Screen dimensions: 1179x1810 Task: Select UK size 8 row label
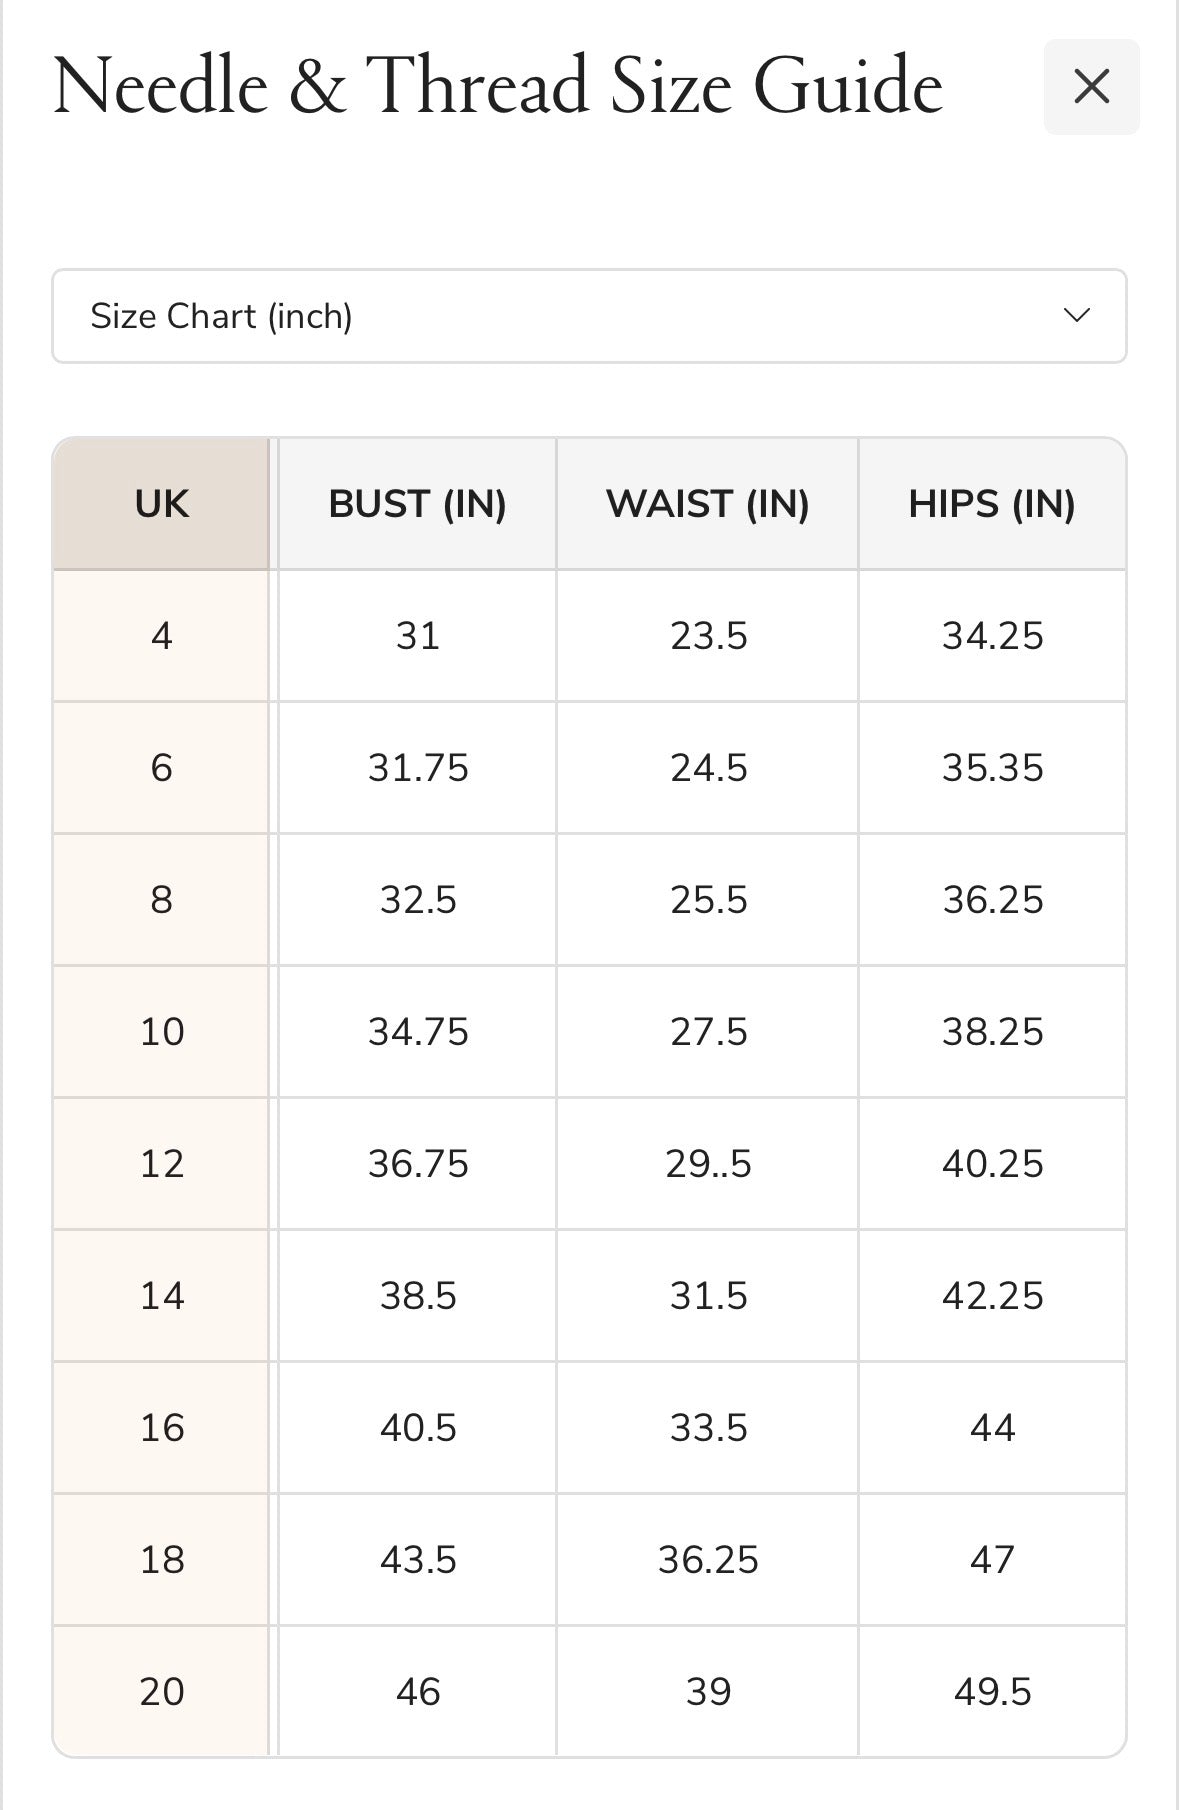pyautogui.click(x=161, y=900)
